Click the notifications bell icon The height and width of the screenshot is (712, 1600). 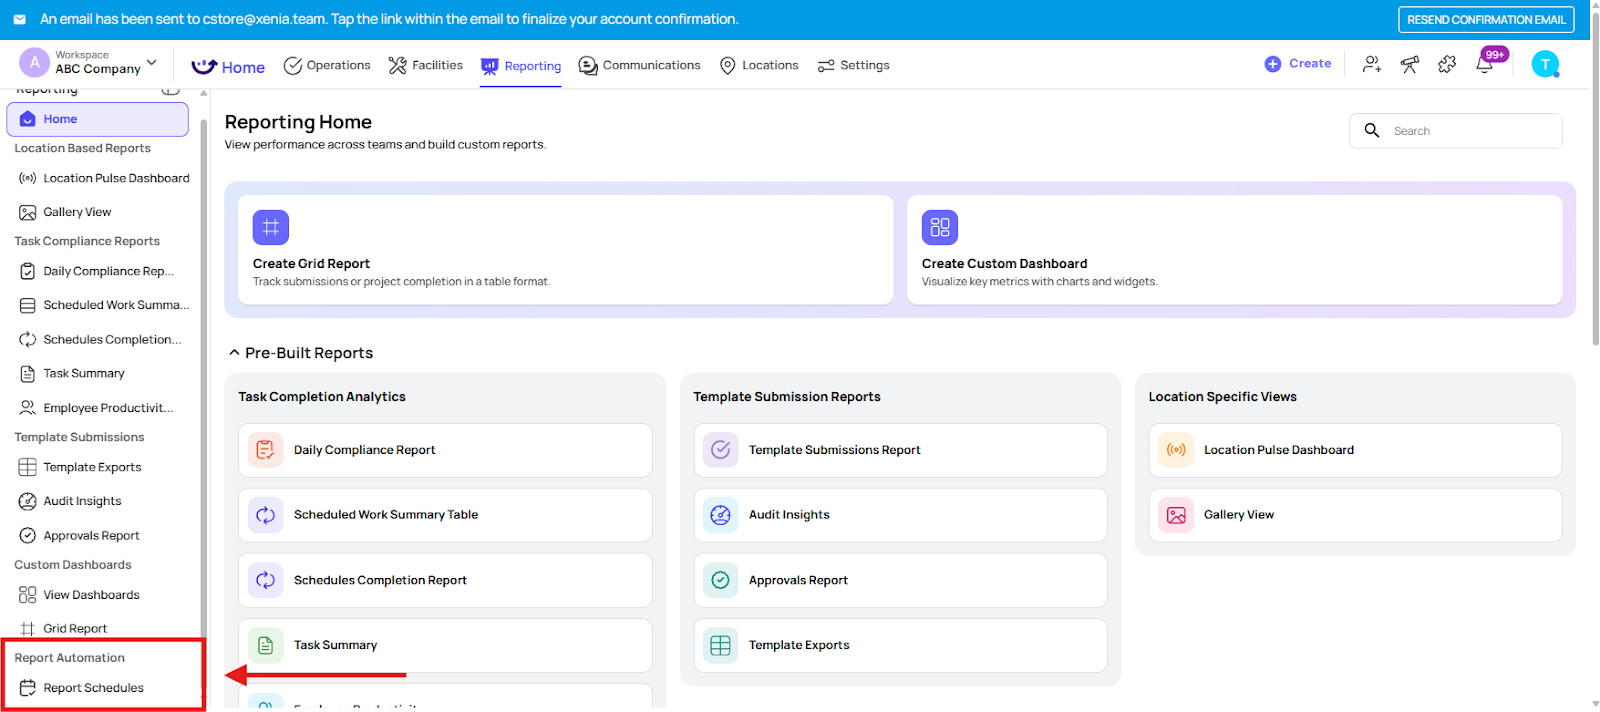[x=1484, y=65]
